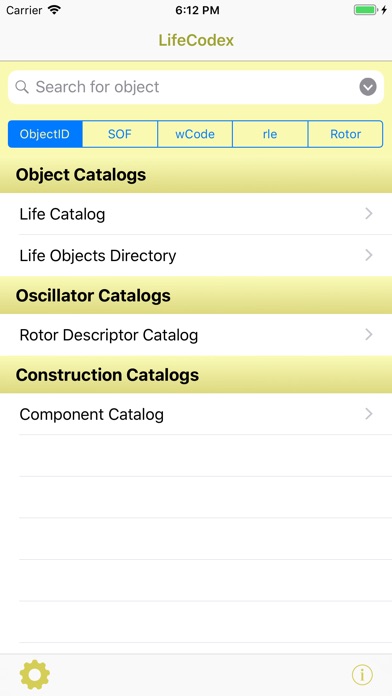
Task: Open the Component Catalog entry
Action: [x=196, y=414]
